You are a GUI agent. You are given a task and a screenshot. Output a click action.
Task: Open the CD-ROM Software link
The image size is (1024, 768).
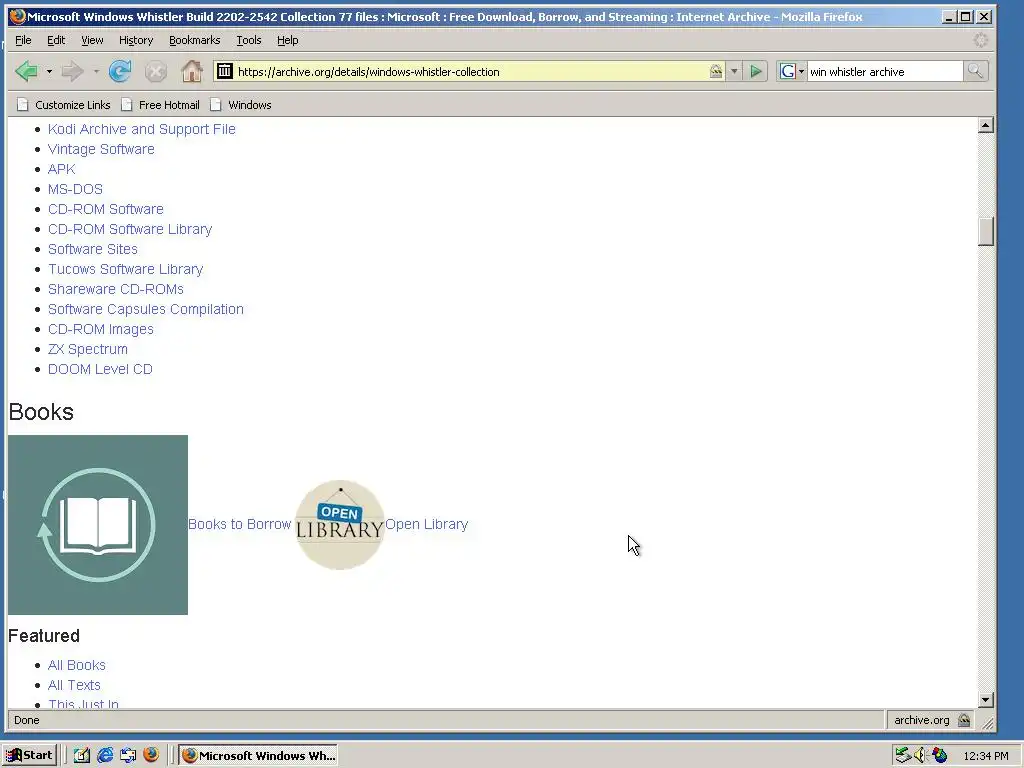pyautogui.click(x=106, y=209)
